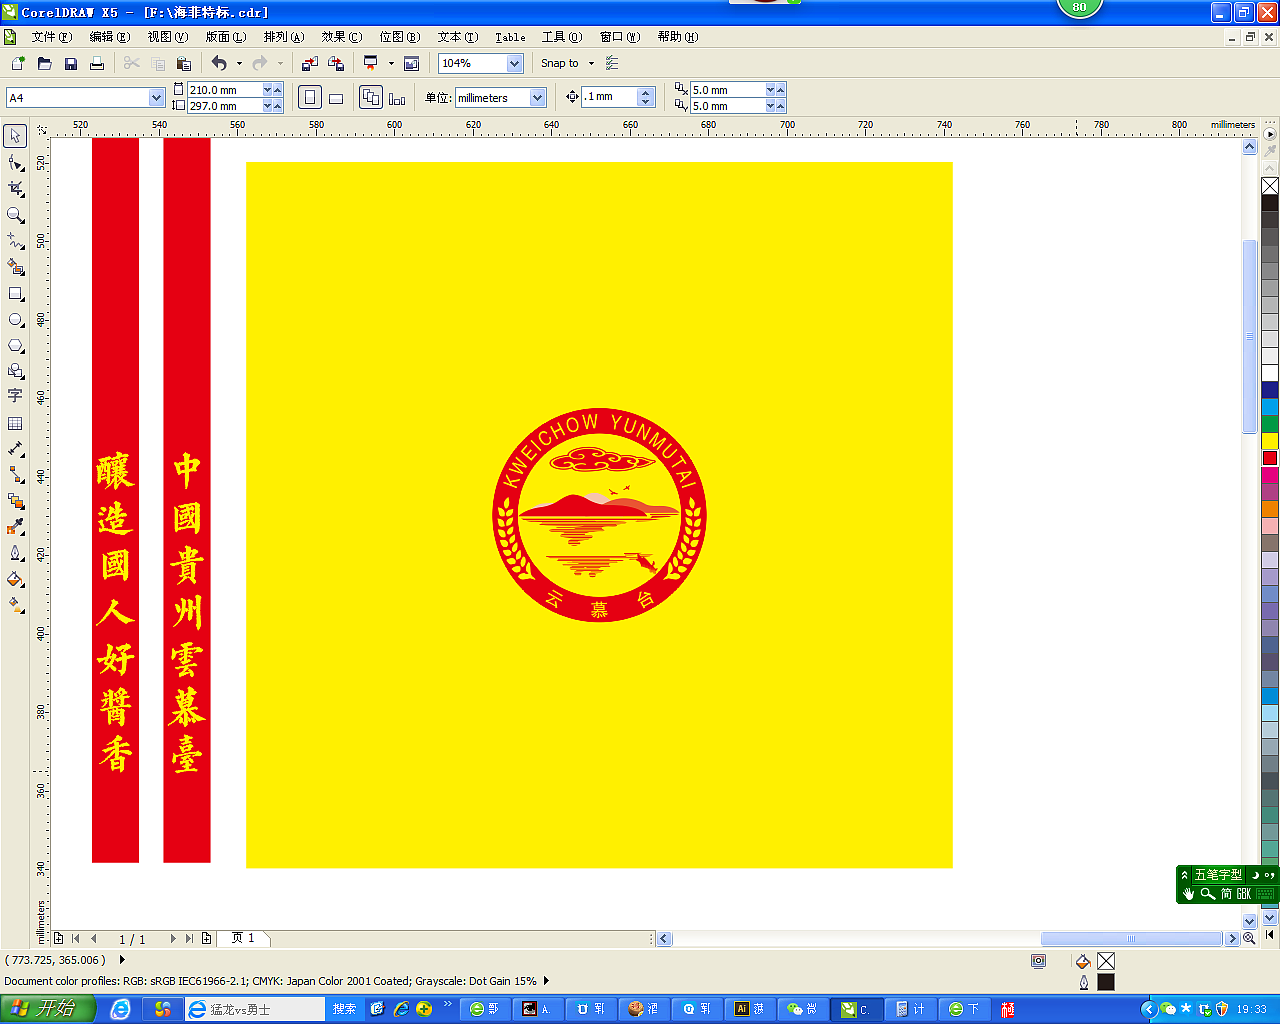Viewport: 1280px width, 1024px height.
Task: Select the Freehand curve tool
Action: (x=15, y=241)
